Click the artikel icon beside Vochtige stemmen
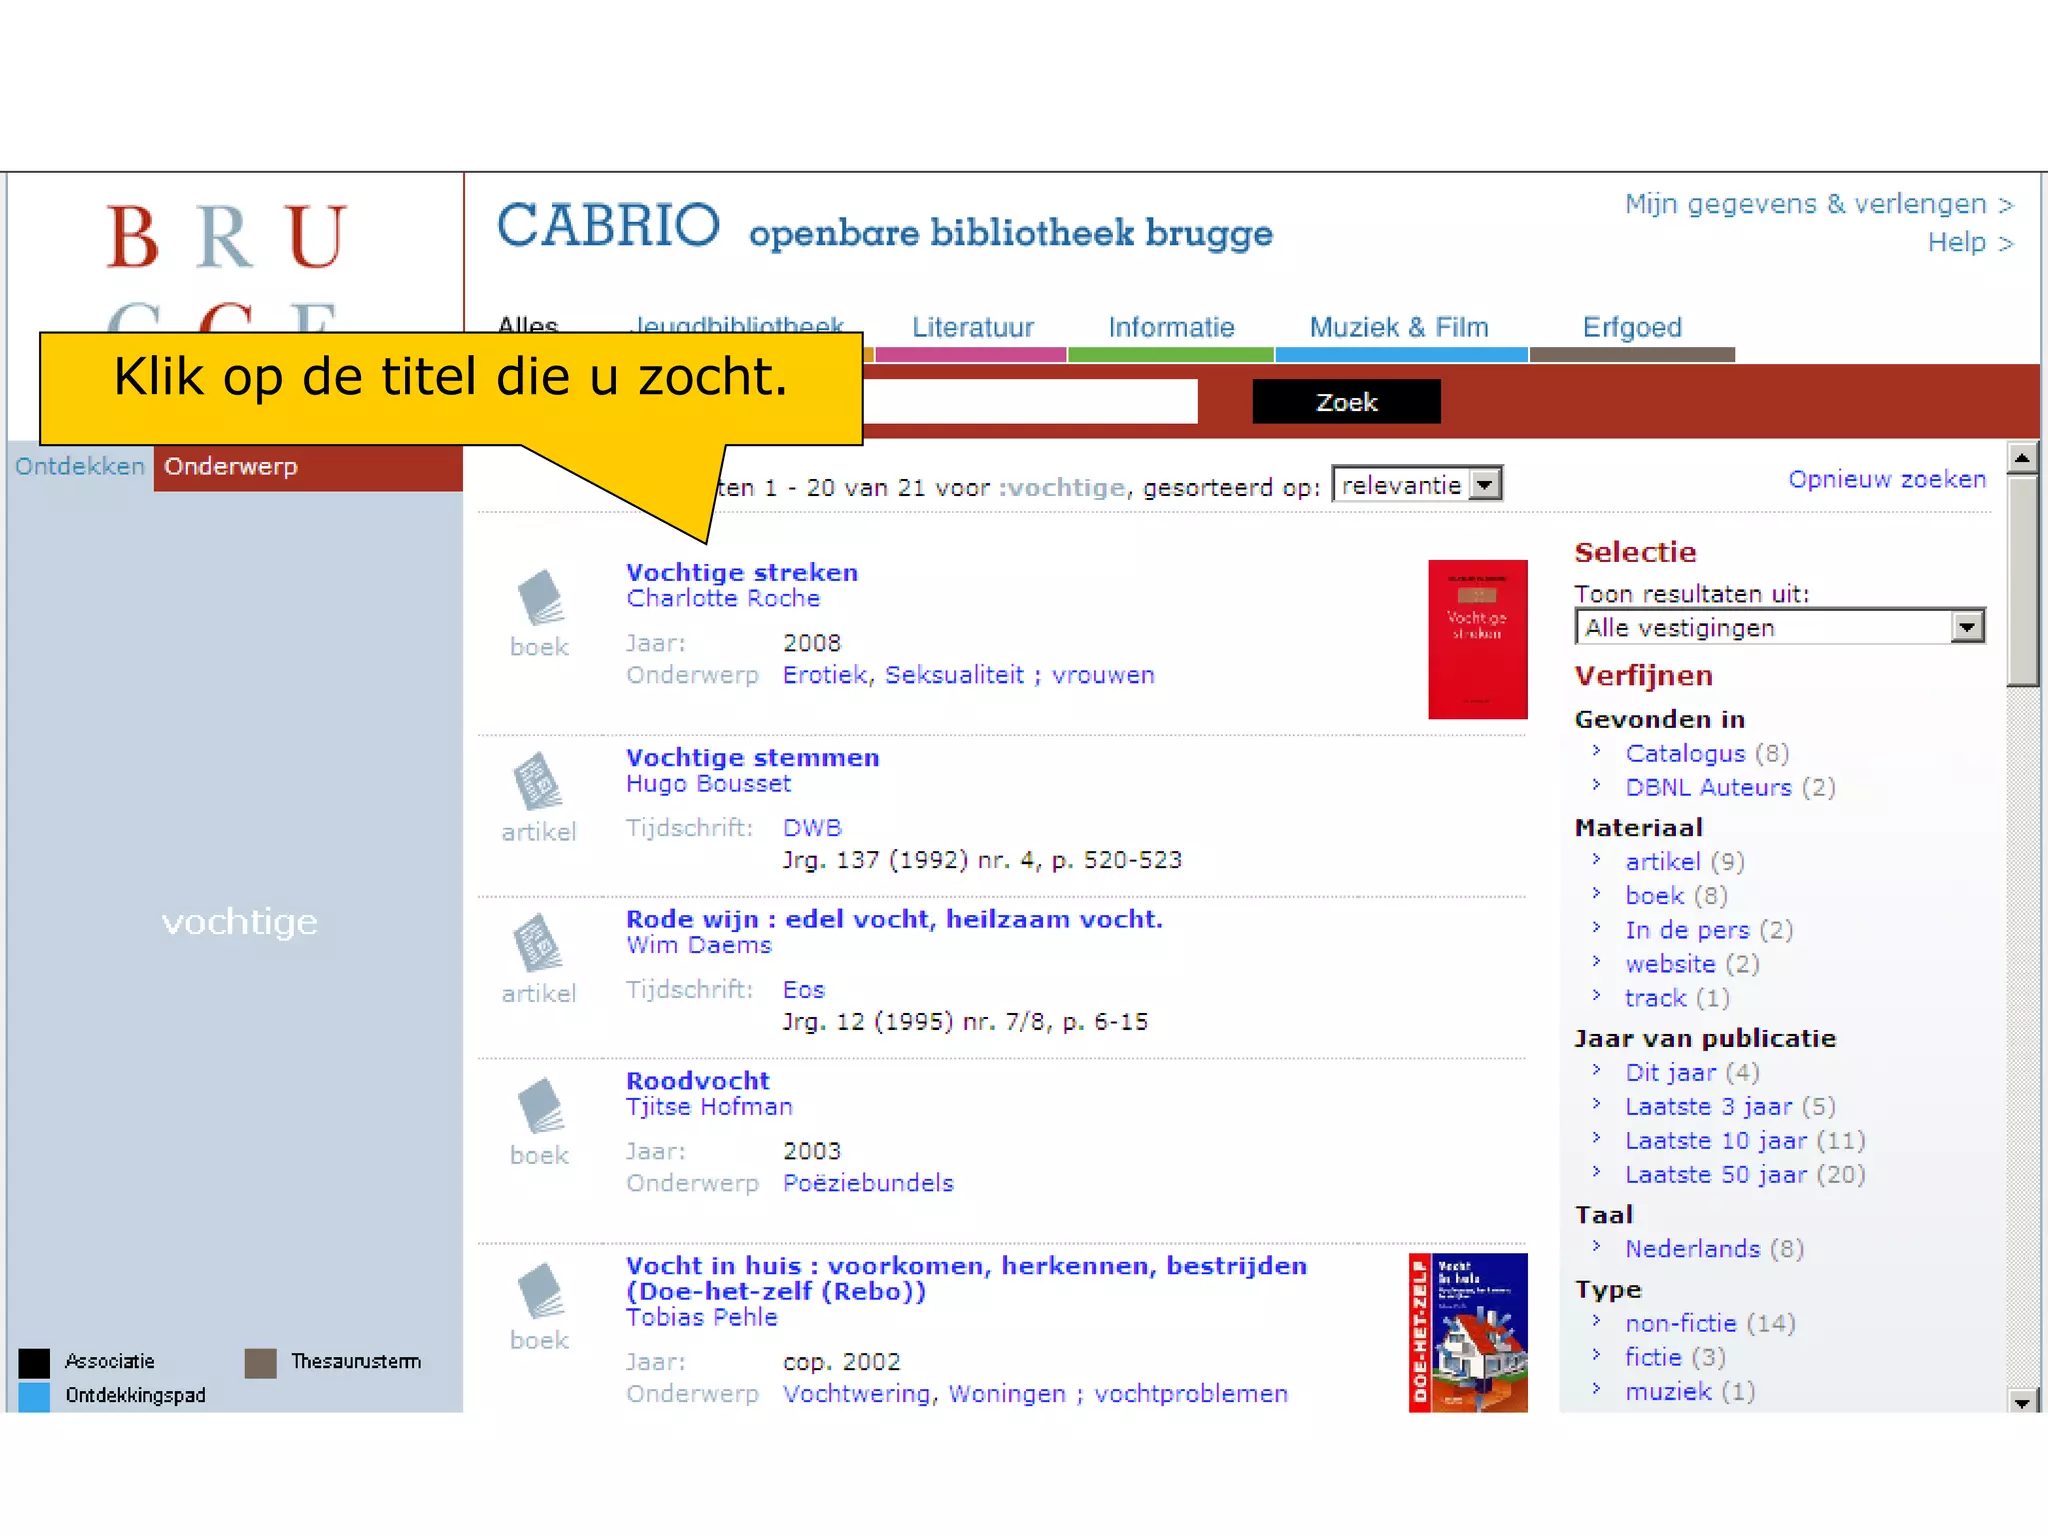 538,781
